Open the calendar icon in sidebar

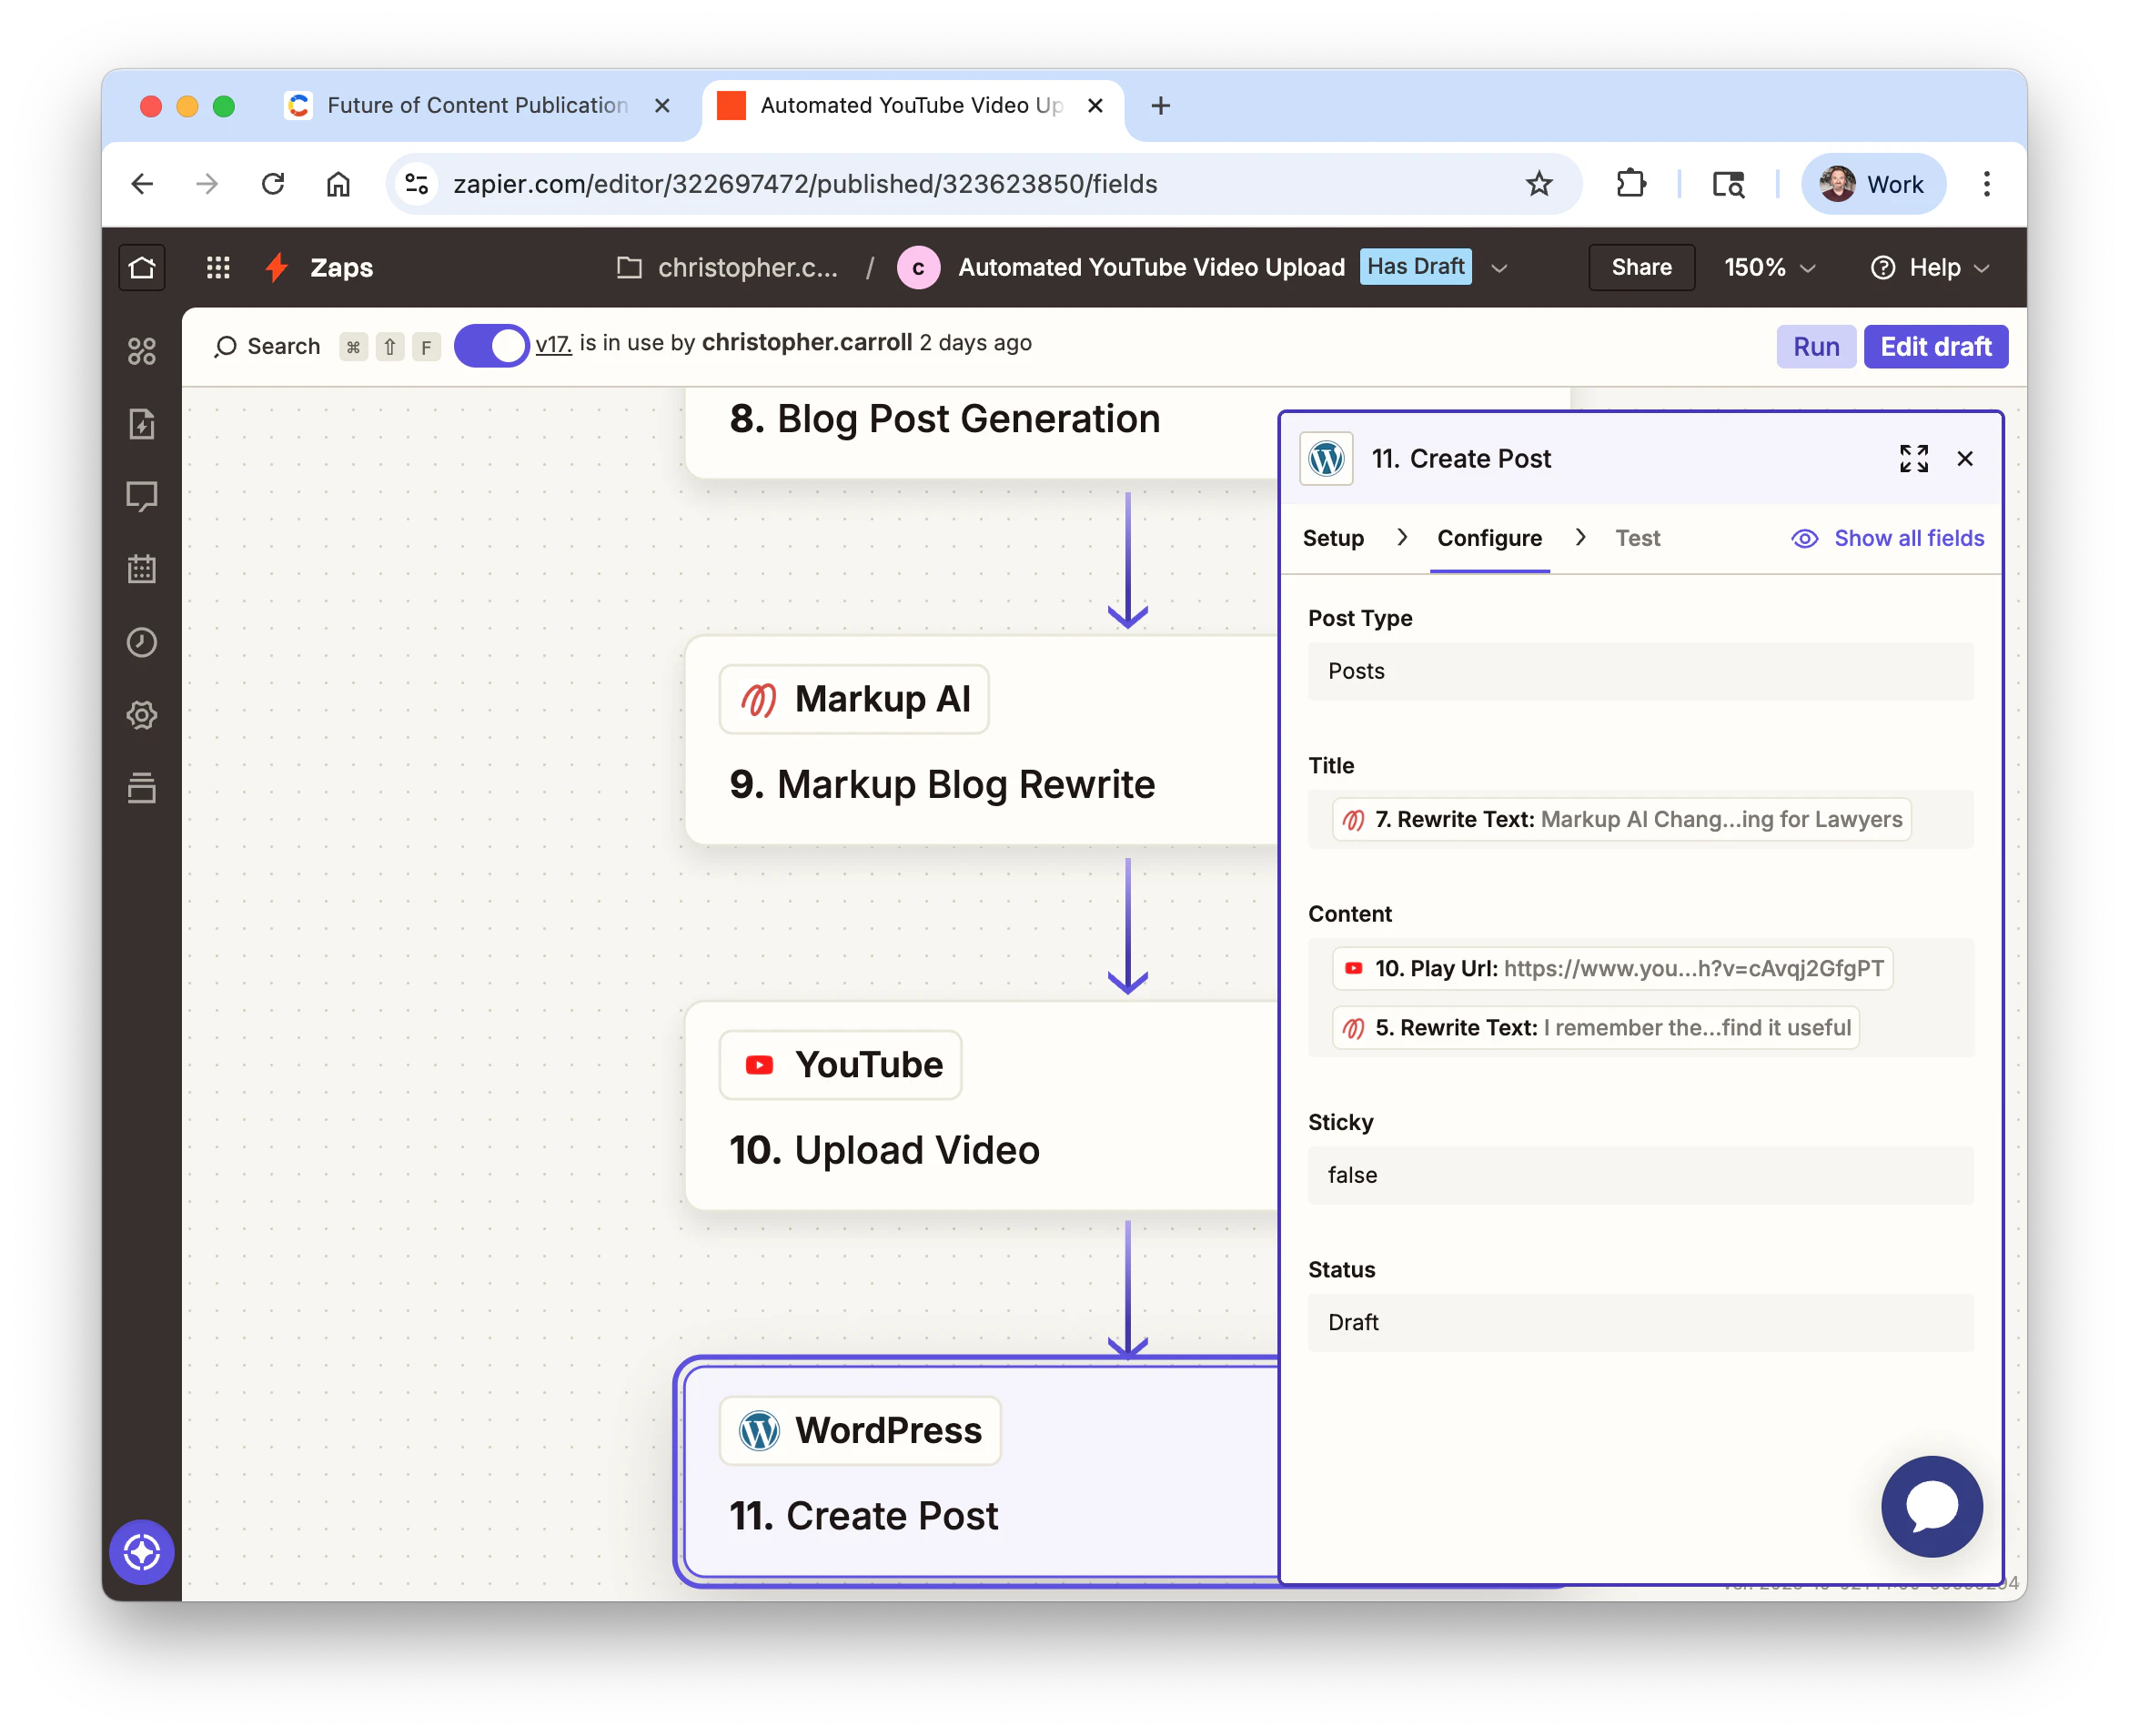(x=141, y=569)
